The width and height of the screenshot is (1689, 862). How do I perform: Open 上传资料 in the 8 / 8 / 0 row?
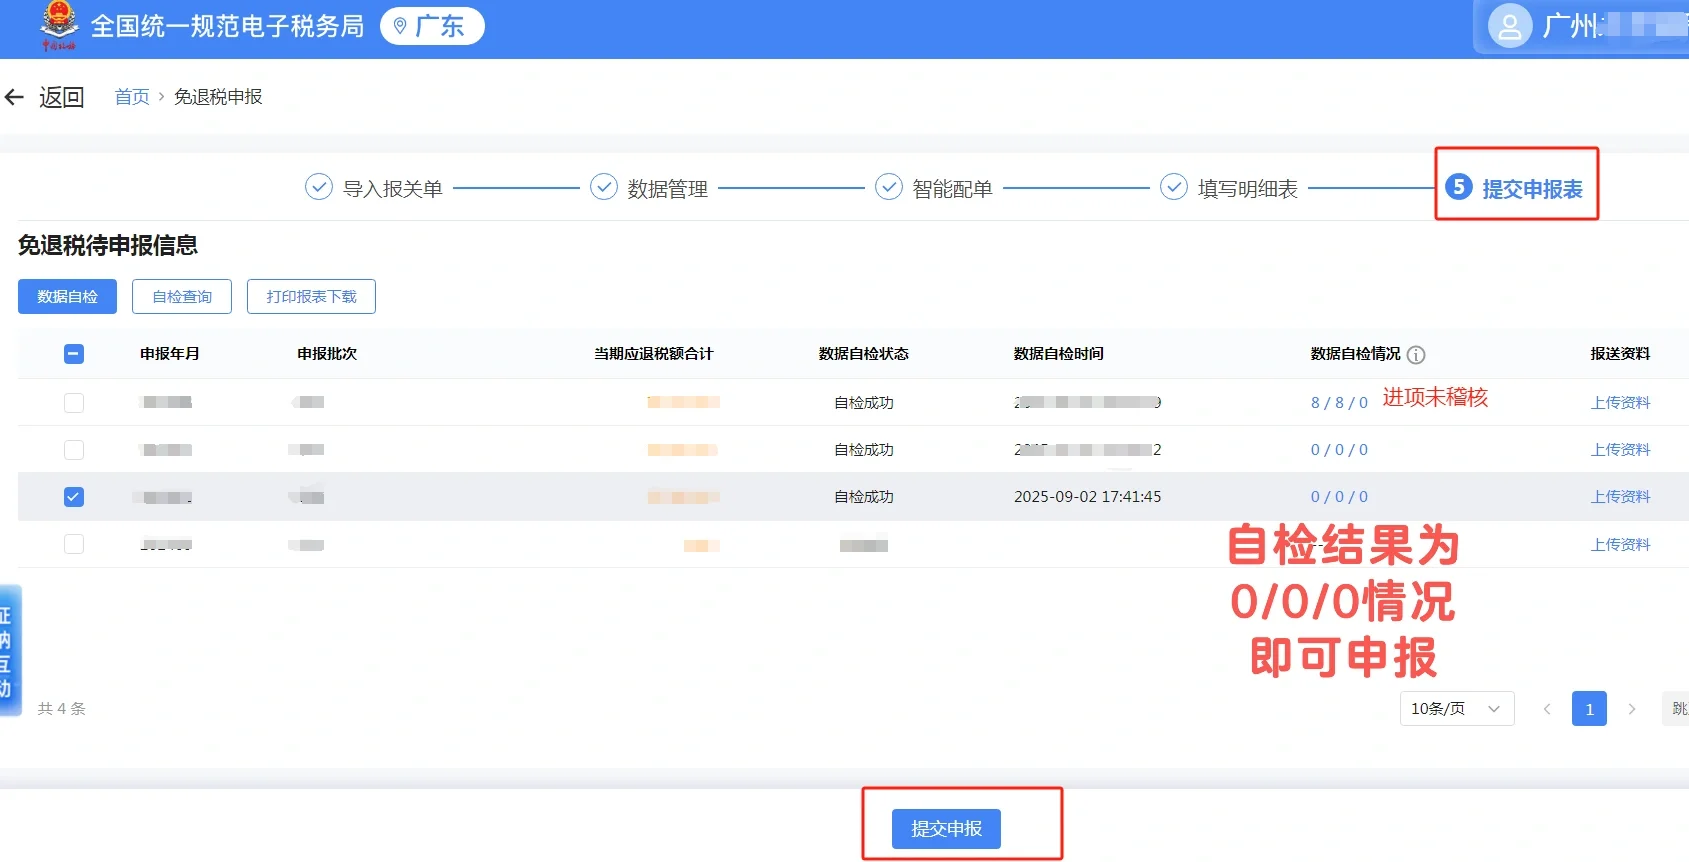(x=1620, y=403)
